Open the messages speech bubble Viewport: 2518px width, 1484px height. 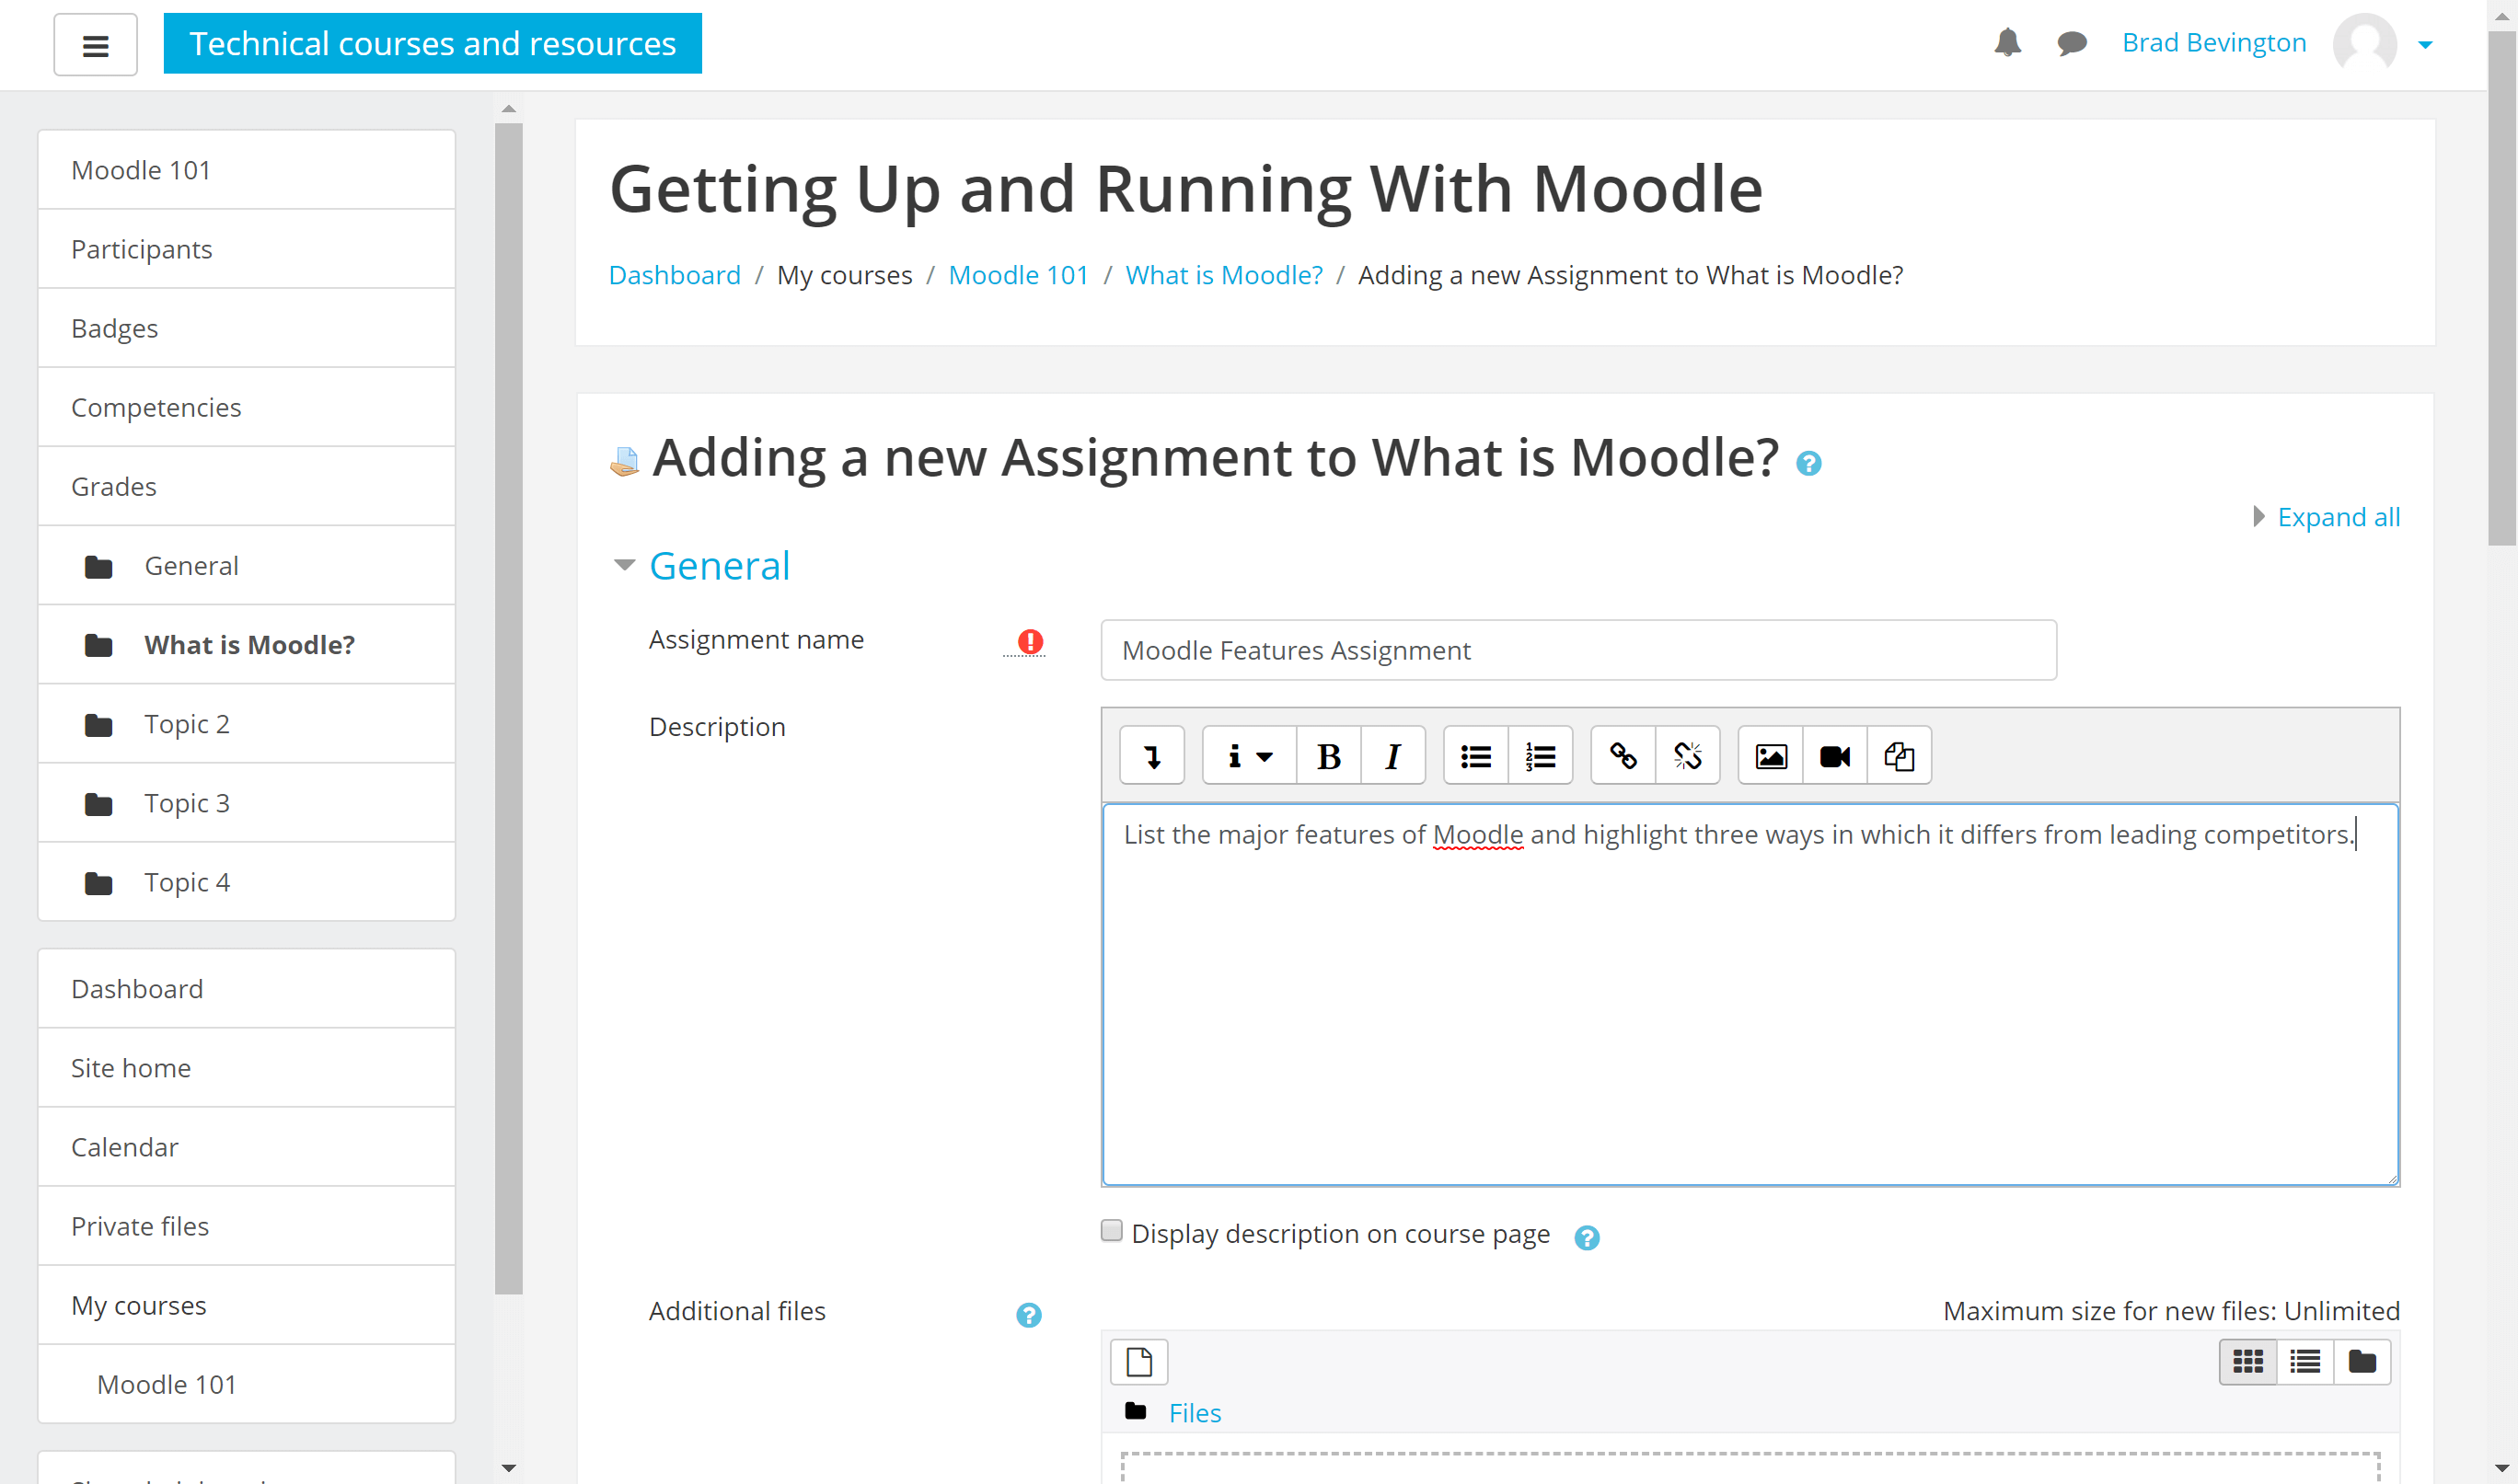2072,43
